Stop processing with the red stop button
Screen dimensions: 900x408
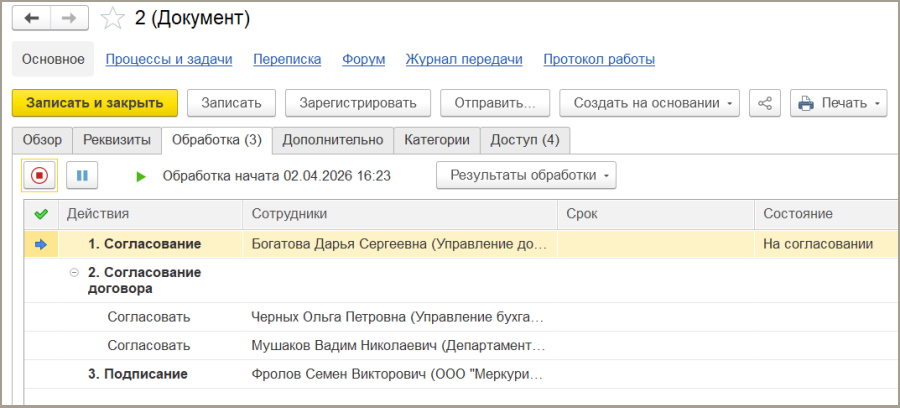tap(39, 175)
